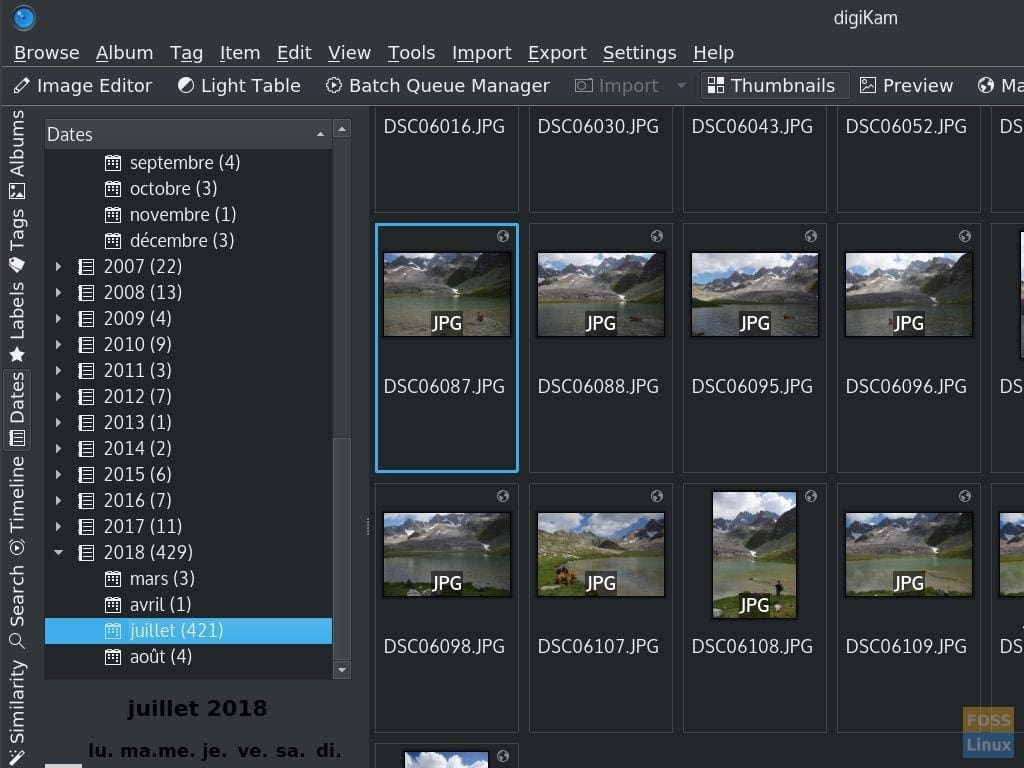Viewport: 1024px width, 768px height.
Task: Click geolocation globe icon on DSC06107.JPG
Action: click(x=656, y=496)
